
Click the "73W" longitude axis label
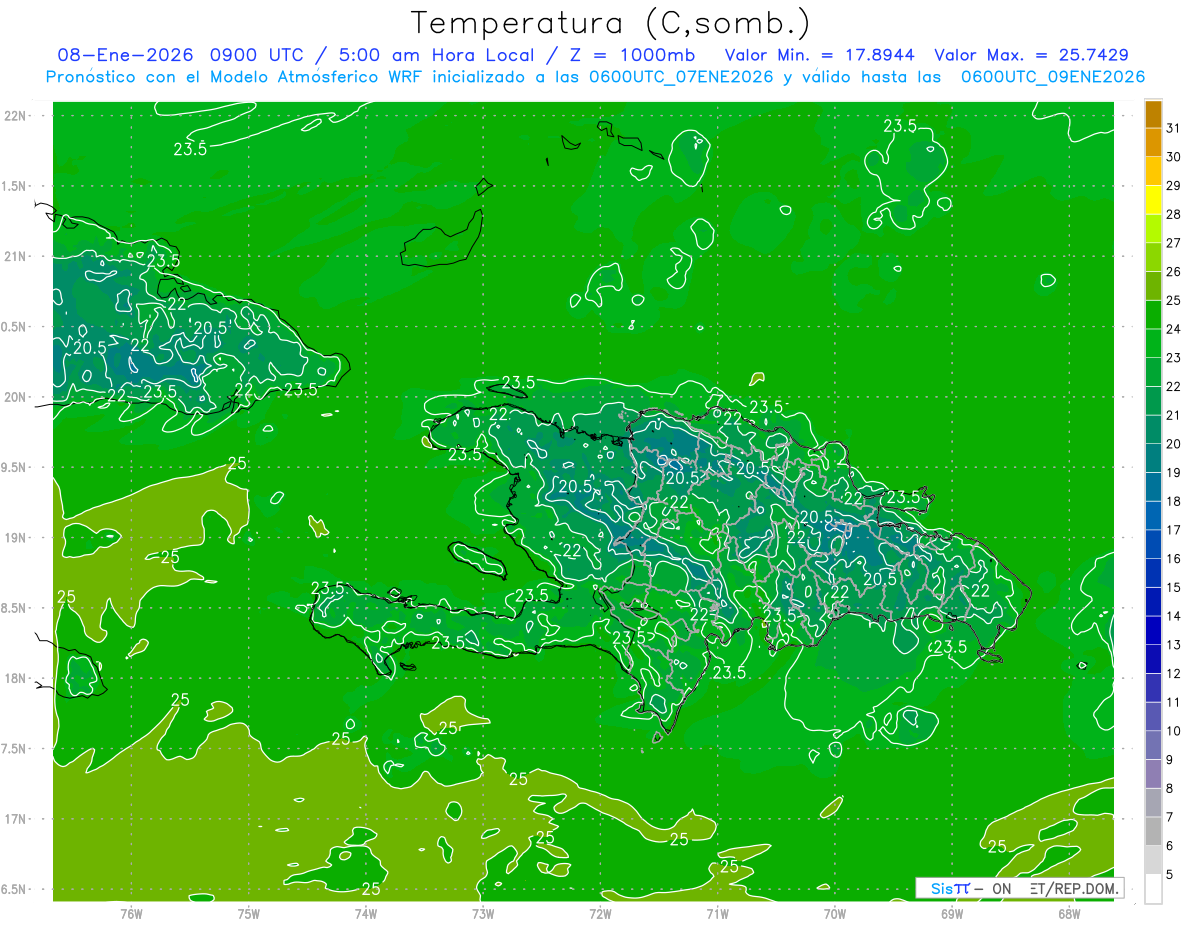[483, 914]
